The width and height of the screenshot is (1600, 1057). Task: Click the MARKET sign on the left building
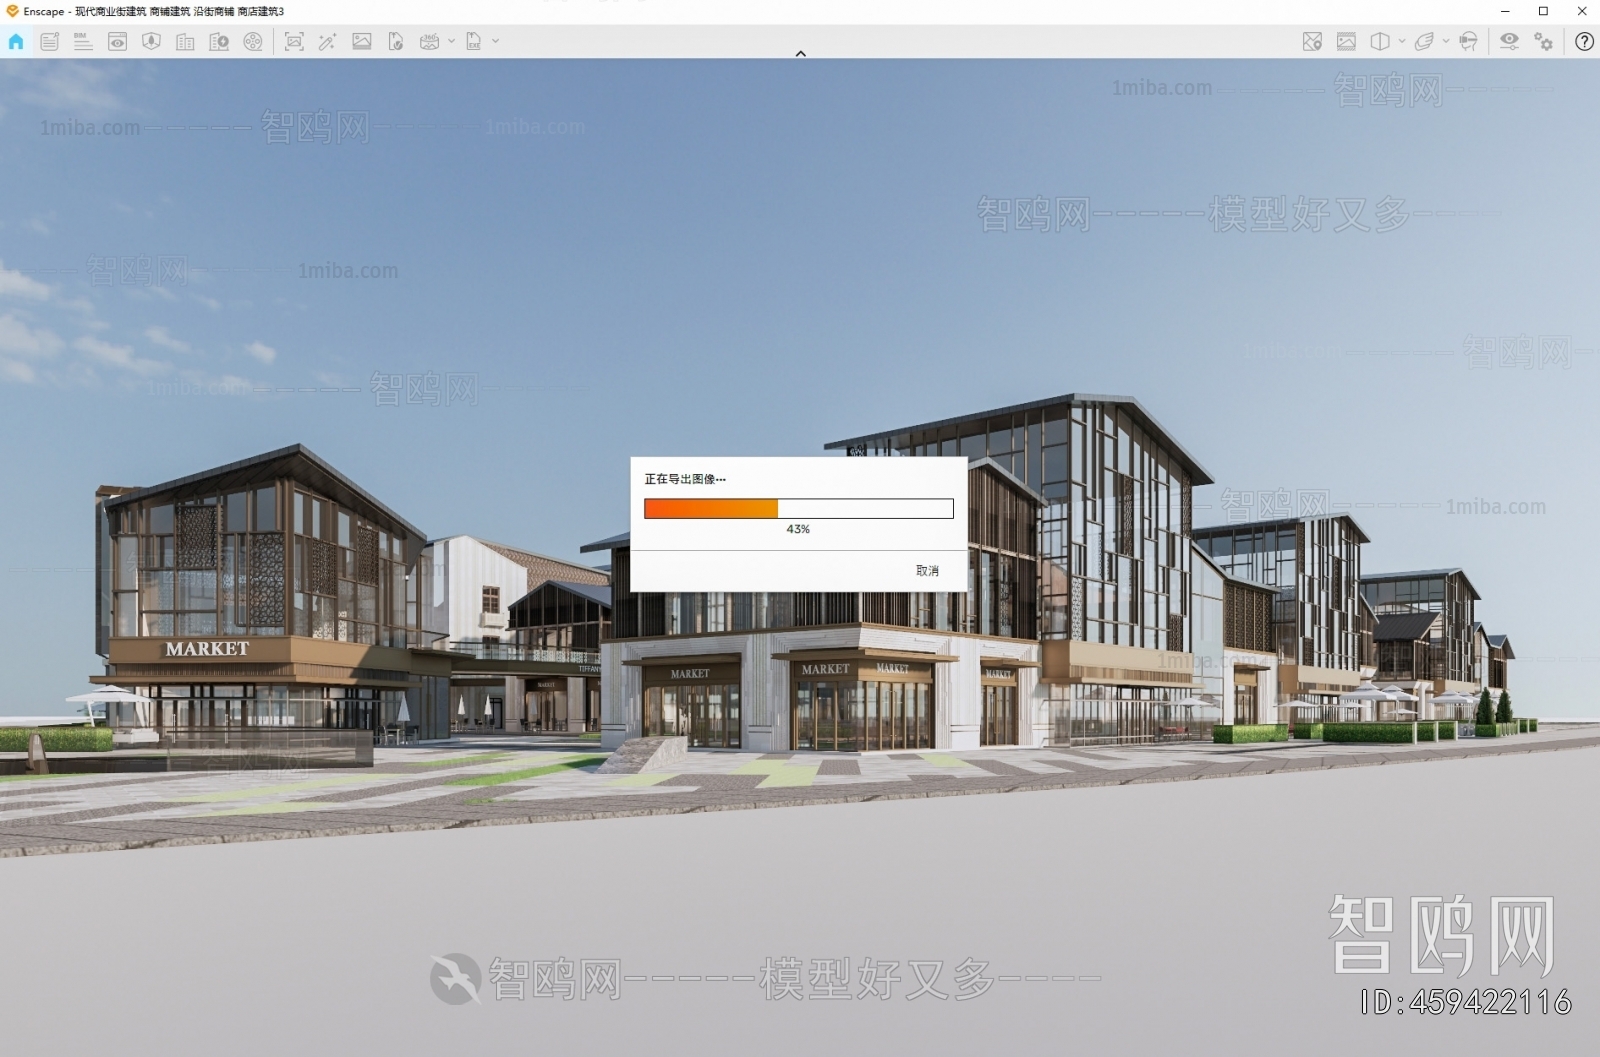pos(207,649)
